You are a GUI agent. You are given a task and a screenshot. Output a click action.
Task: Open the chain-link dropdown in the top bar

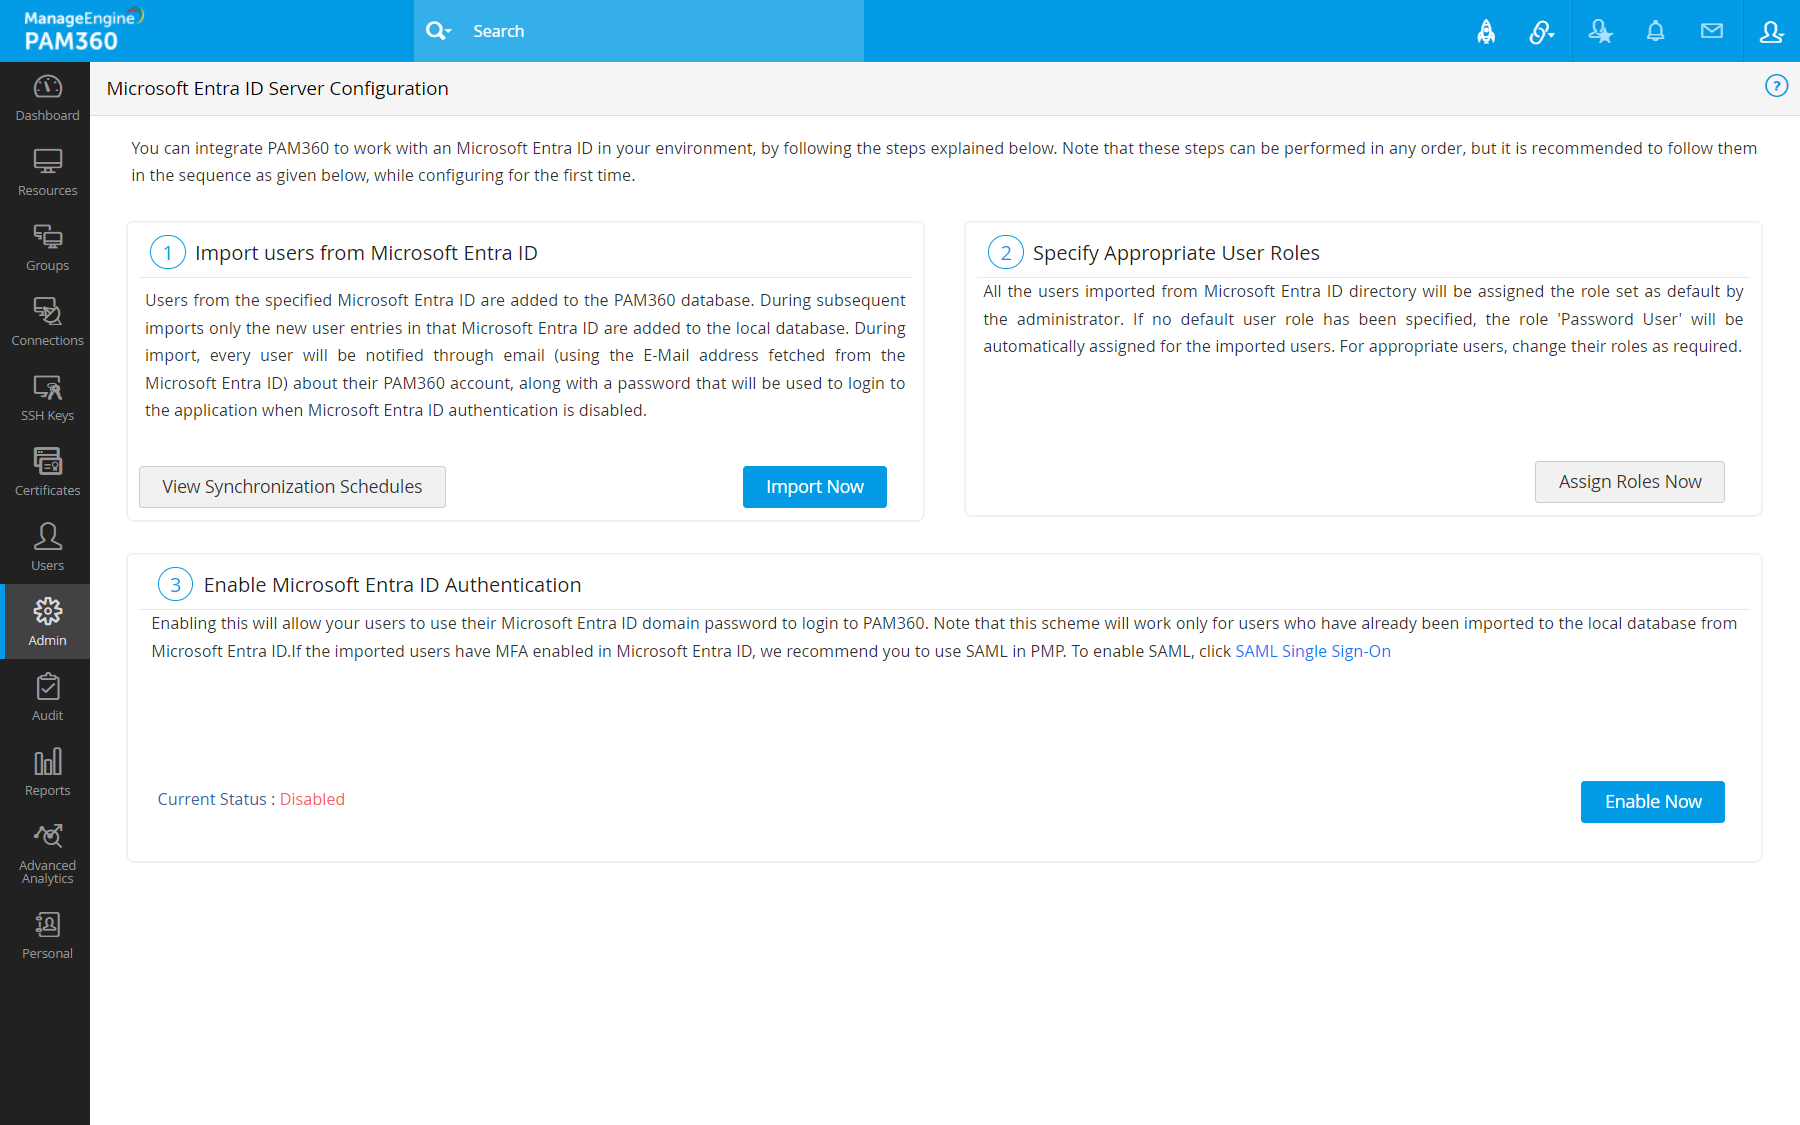tap(1541, 32)
